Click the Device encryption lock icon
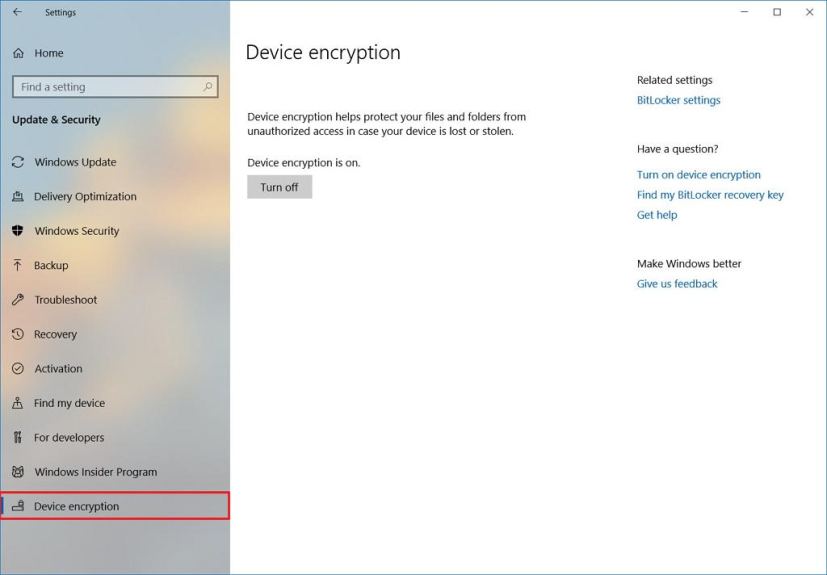The height and width of the screenshot is (575, 827). click(18, 506)
